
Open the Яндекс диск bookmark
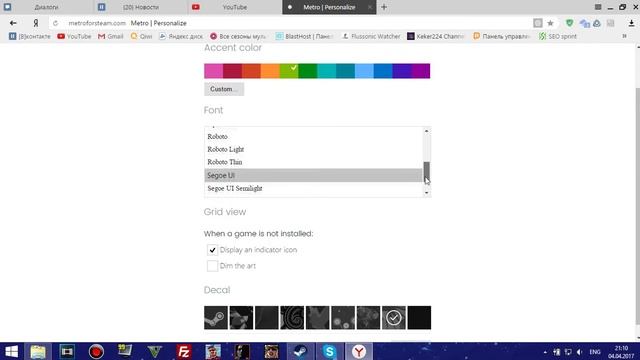[181, 36]
